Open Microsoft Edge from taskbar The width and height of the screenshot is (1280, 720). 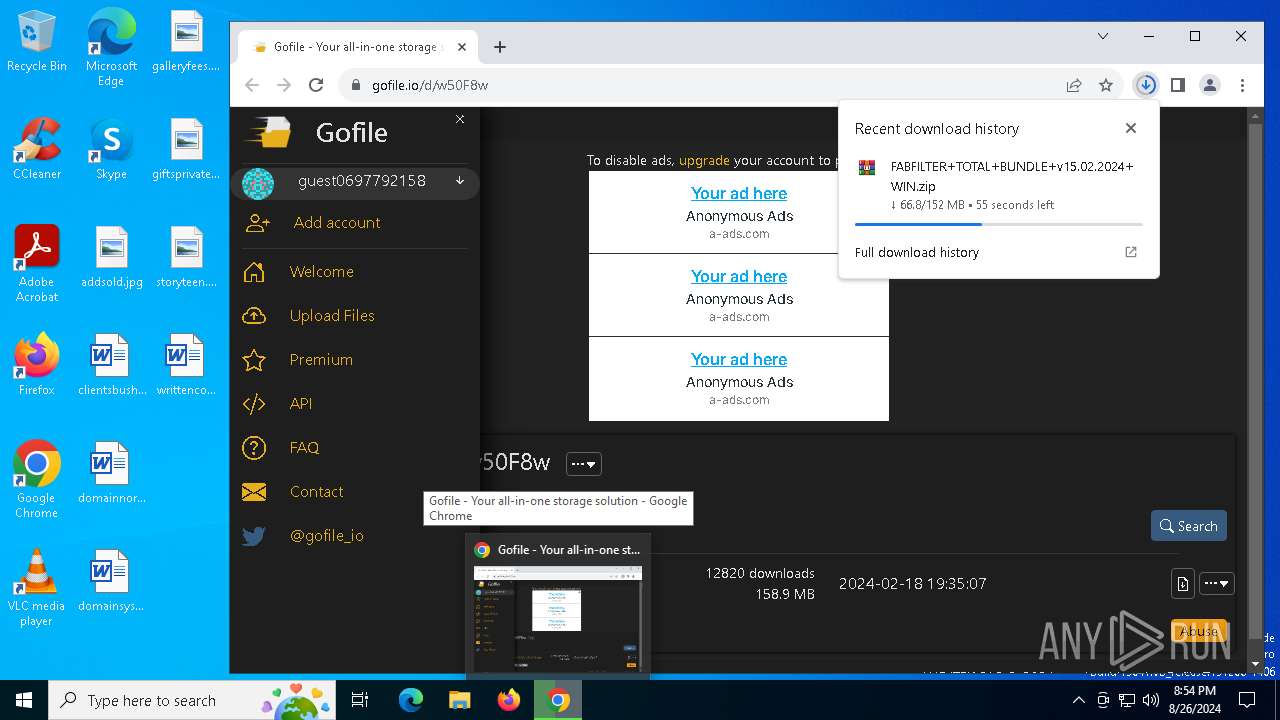point(411,700)
